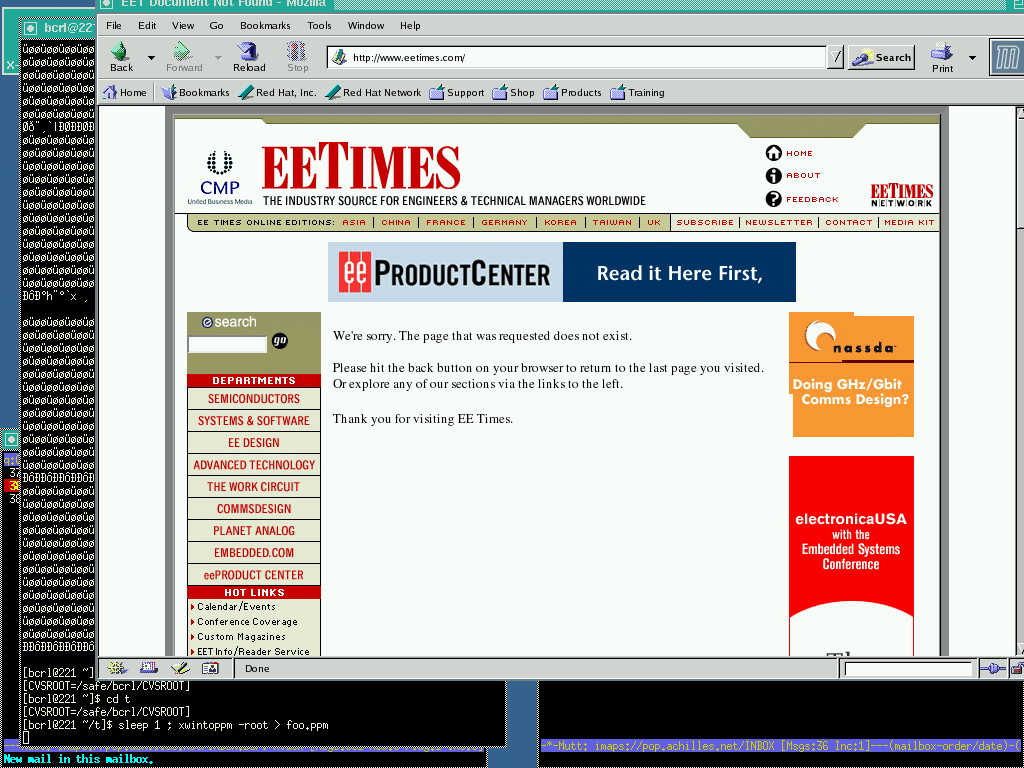Click the Conference Coverage hot link
Image resolution: width=1024 pixels, height=768 pixels.
pos(248,622)
